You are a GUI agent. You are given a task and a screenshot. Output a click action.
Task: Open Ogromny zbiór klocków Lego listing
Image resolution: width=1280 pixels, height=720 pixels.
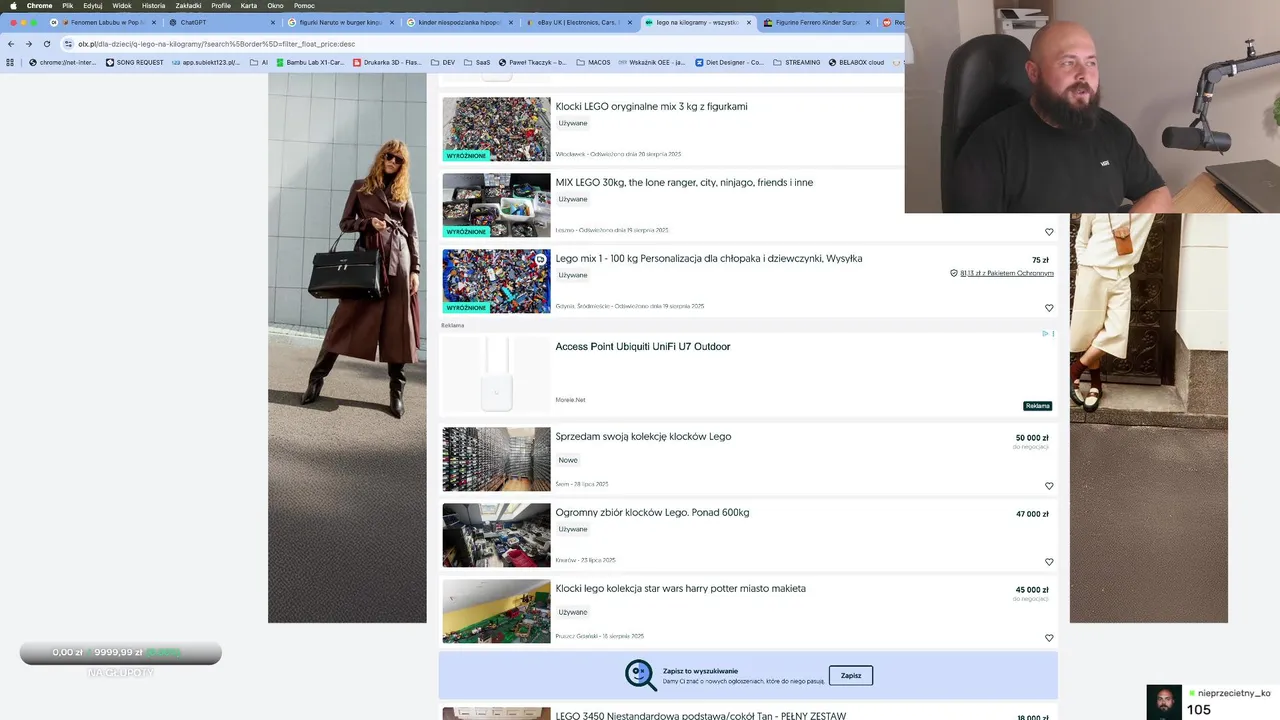tap(652, 512)
